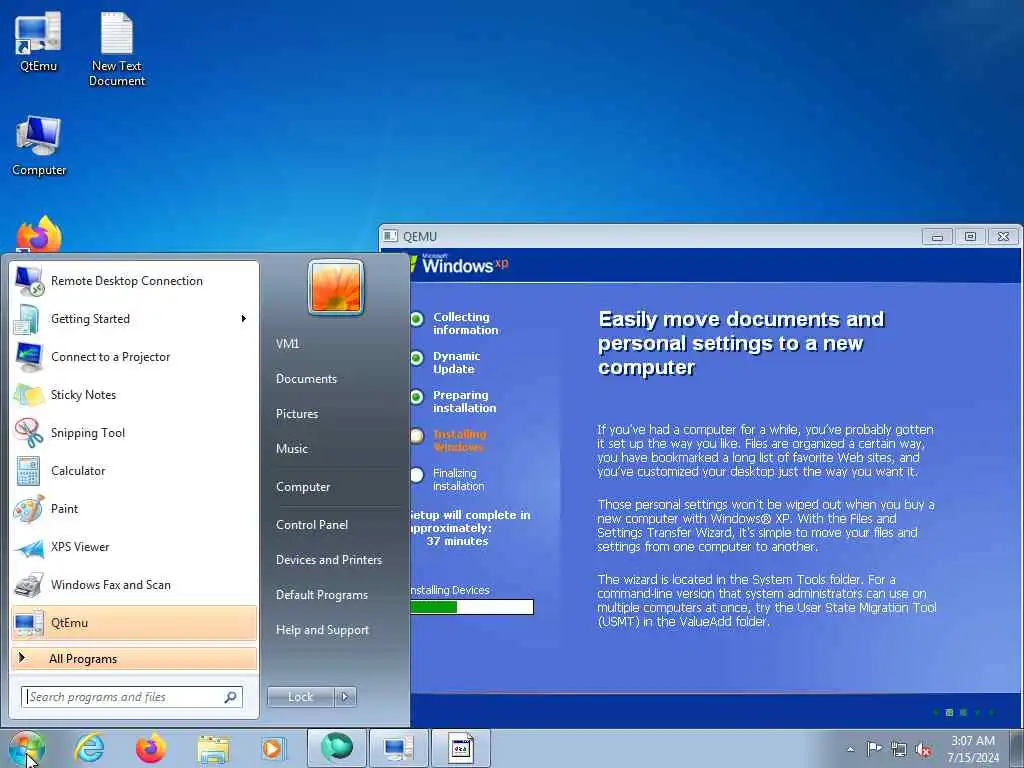
Task: Open the Getting Started icon
Action: pyautogui.click(x=29, y=319)
